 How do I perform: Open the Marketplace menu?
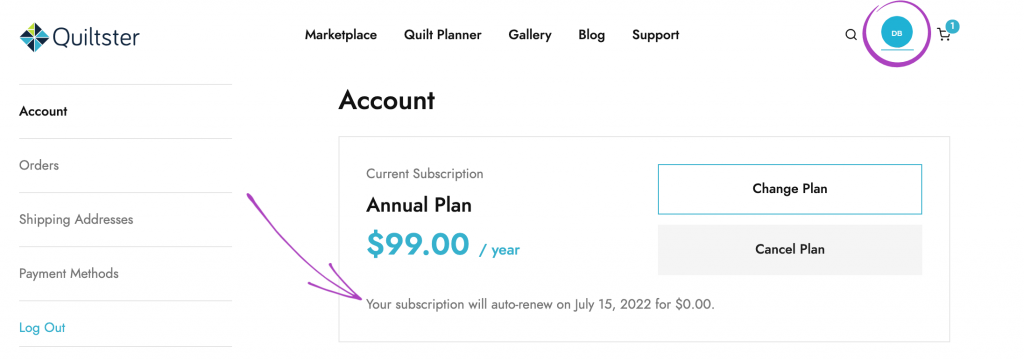coord(341,35)
